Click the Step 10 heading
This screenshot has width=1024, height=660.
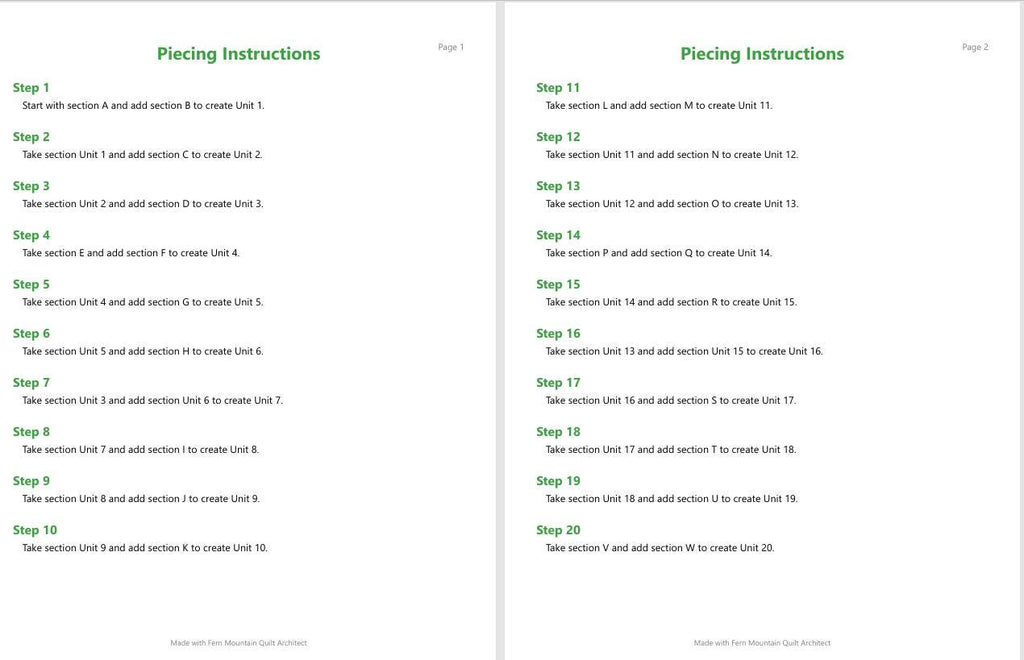(x=35, y=530)
